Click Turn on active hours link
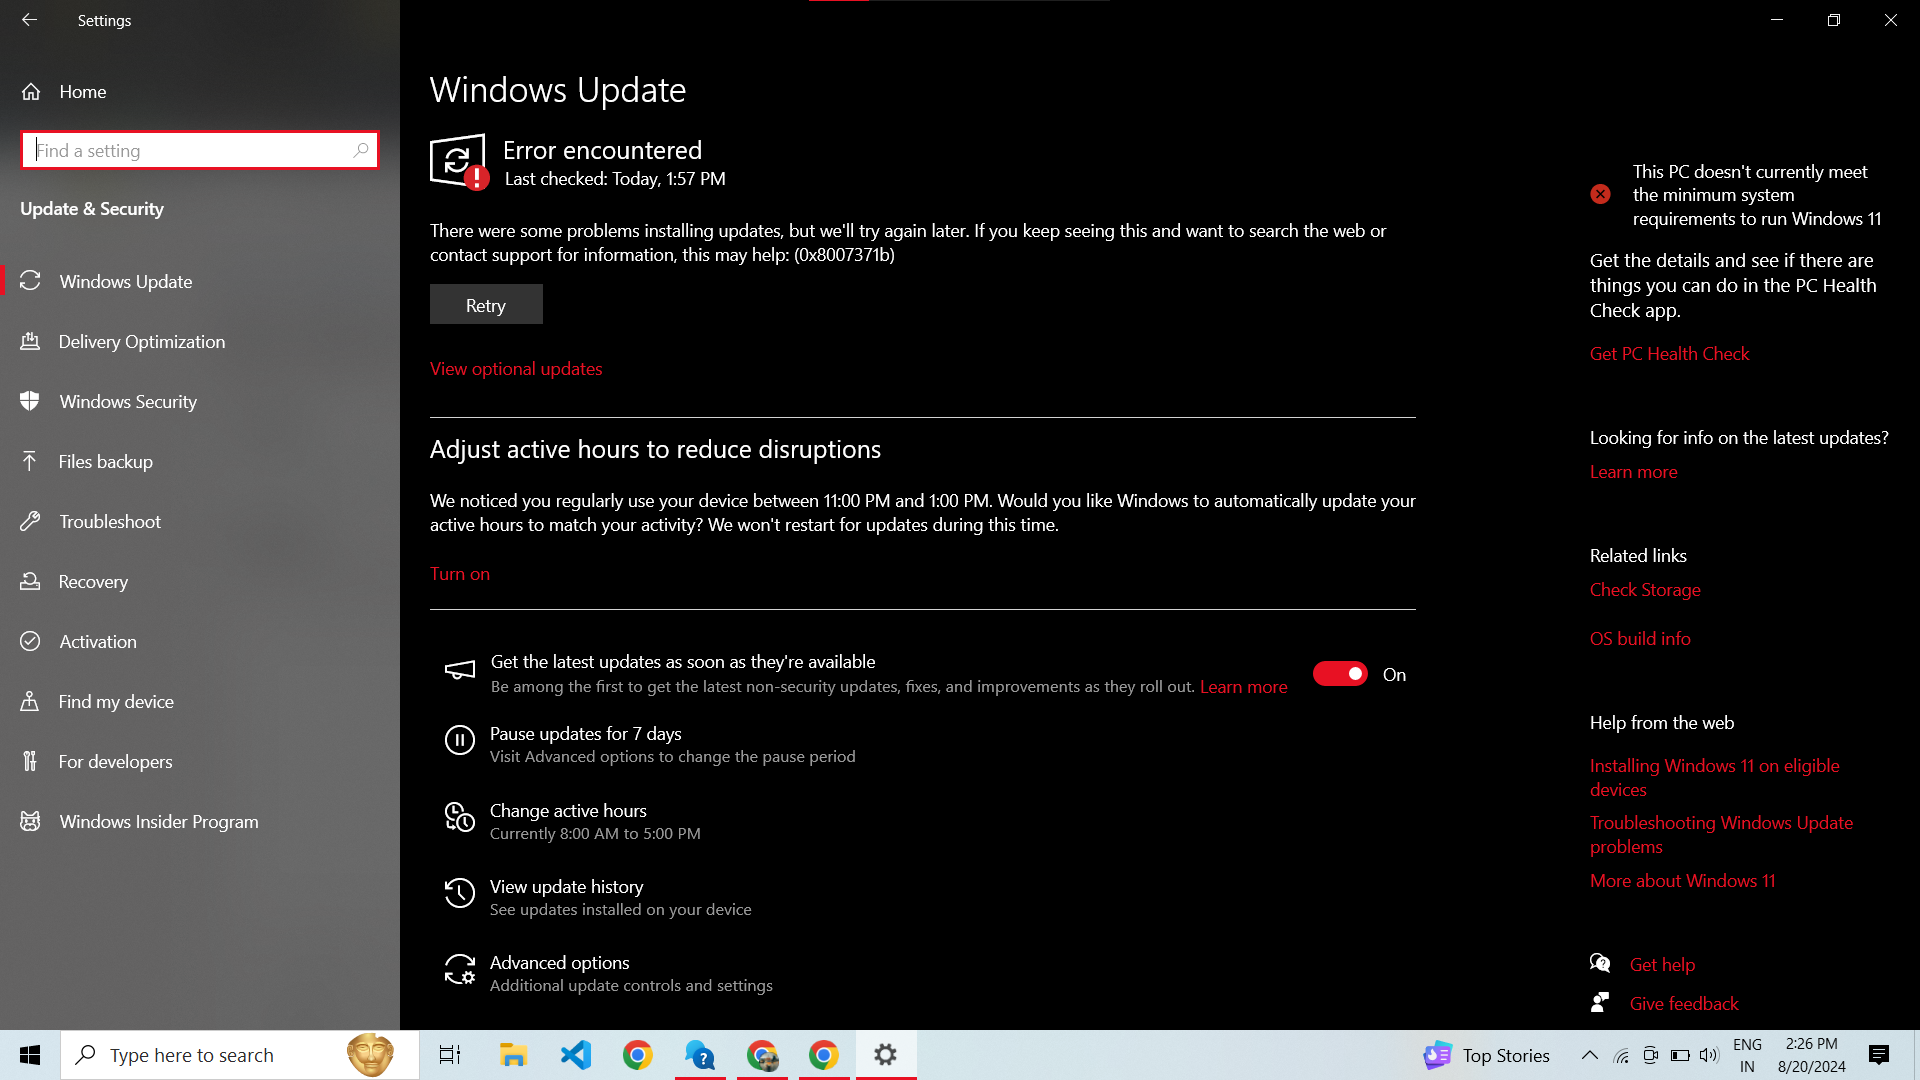 (460, 574)
